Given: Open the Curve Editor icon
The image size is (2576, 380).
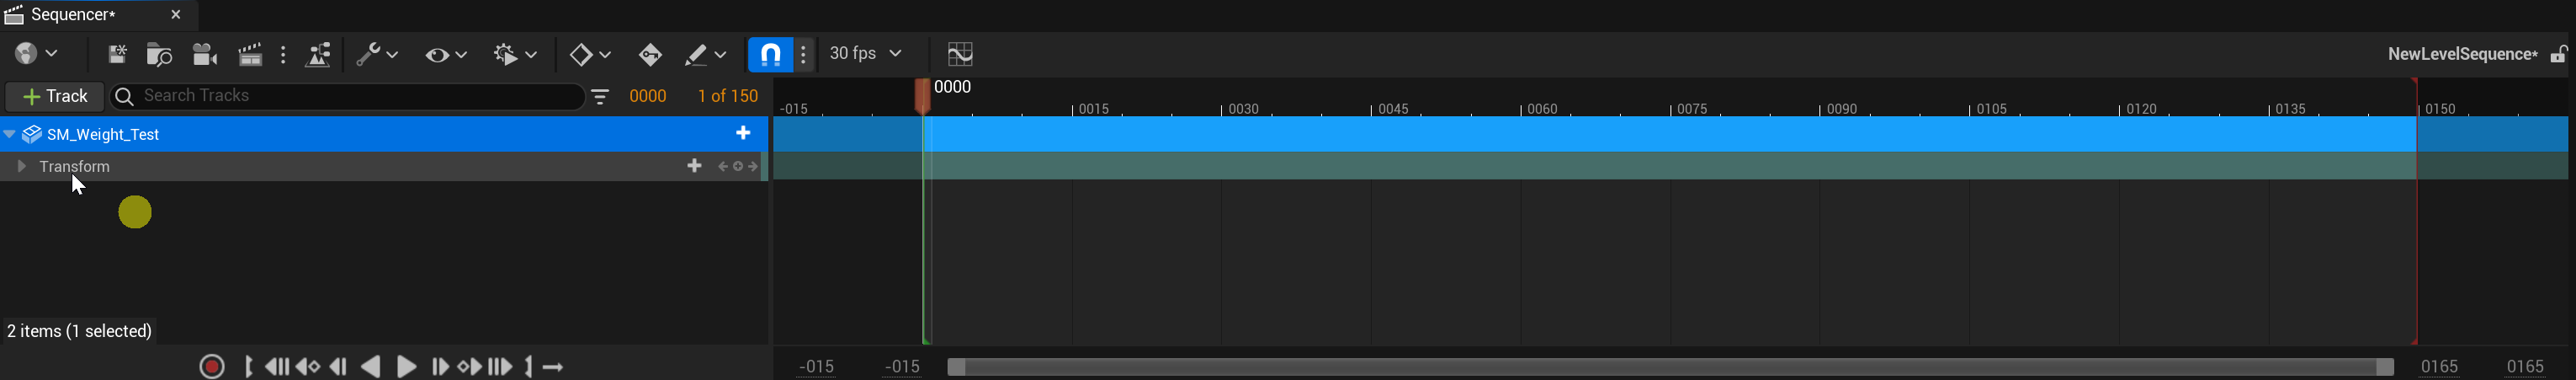Looking at the screenshot, I should click(x=960, y=54).
